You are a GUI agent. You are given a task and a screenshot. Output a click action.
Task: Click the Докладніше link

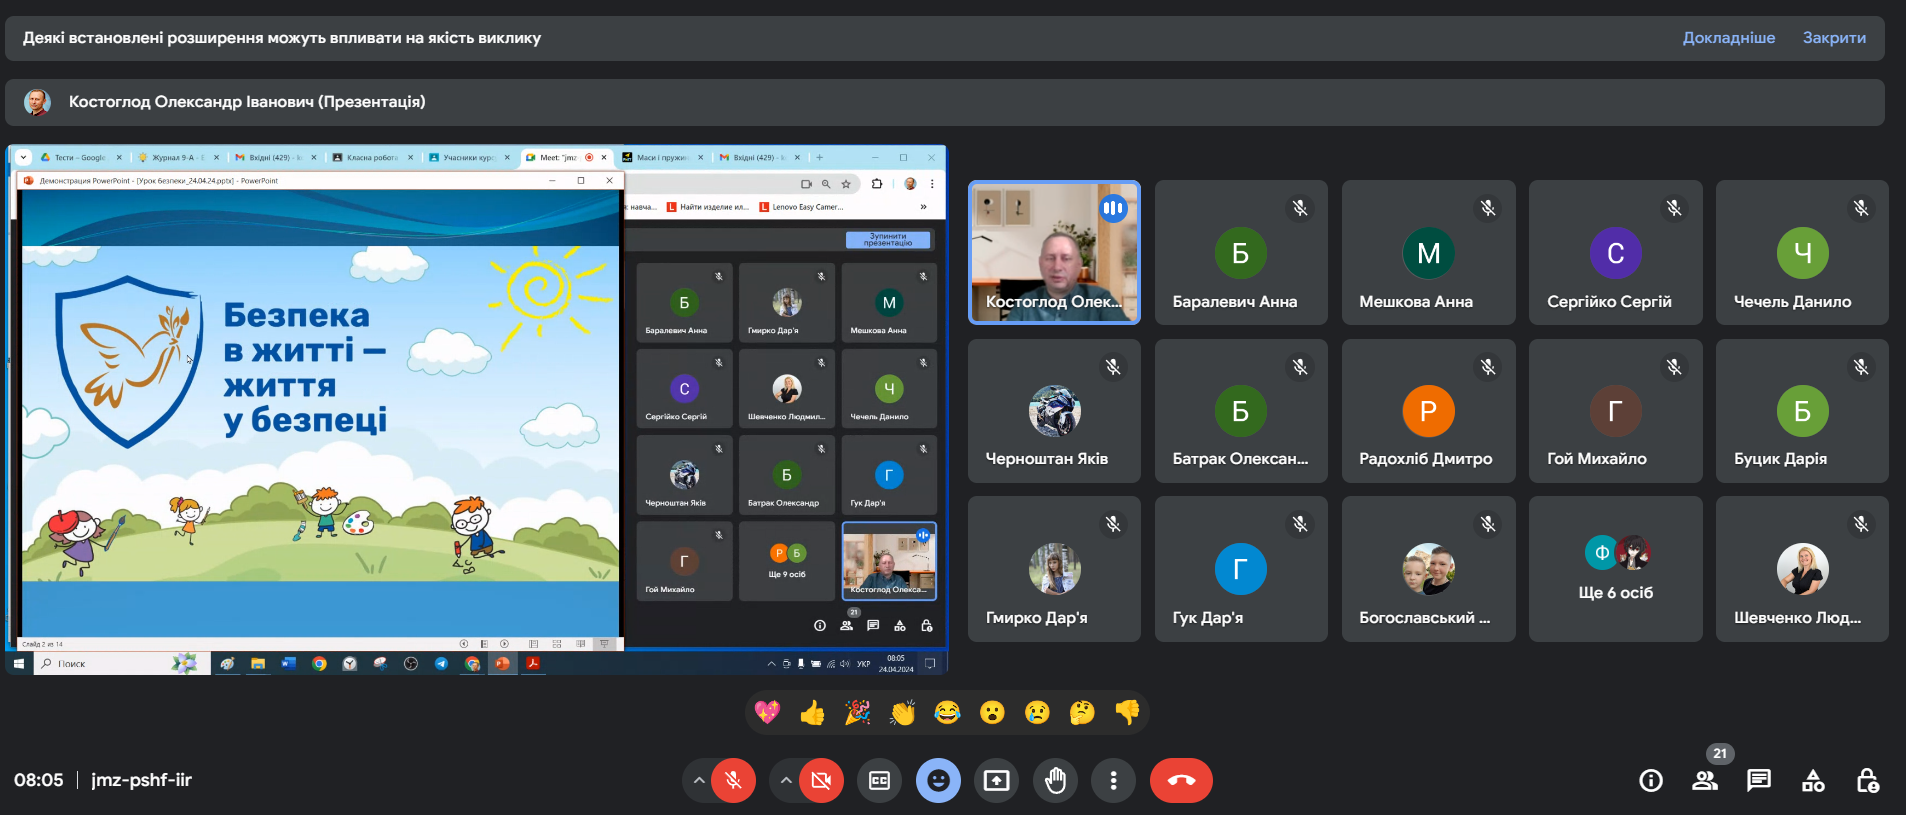pos(1728,38)
